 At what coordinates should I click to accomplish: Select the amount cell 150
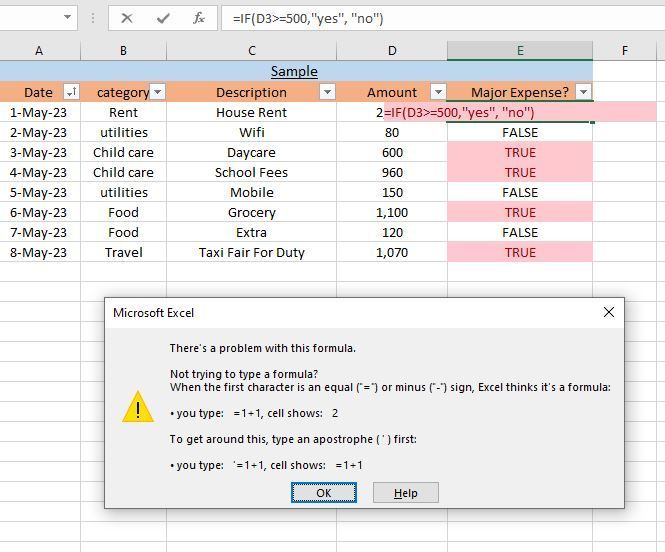coord(392,192)
